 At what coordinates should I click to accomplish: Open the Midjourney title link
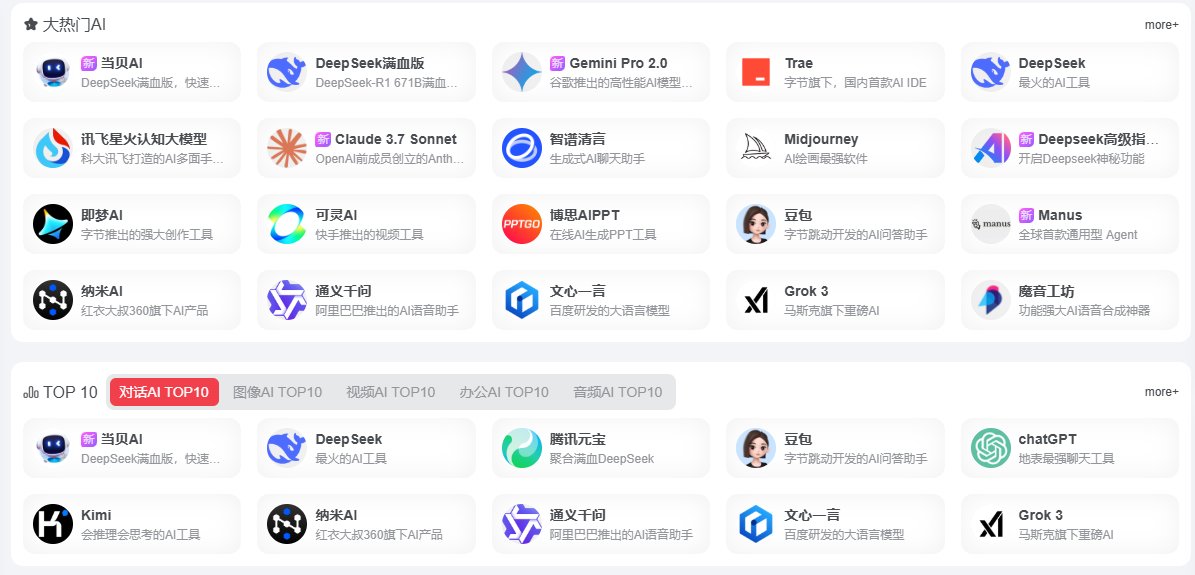coord(821,139)
